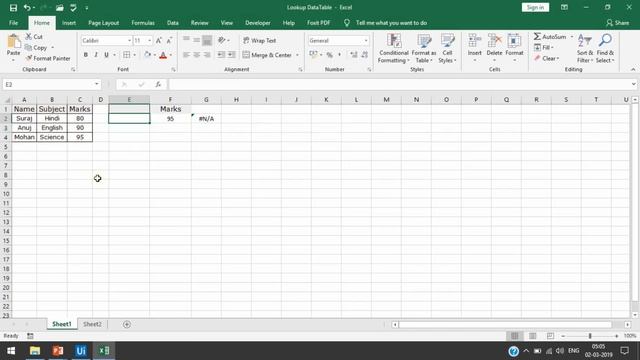Viewport: 640px width, 360px height.
Task: Open Cell Styles gallery
Action: pyautogui.click(x=447, y=49)
